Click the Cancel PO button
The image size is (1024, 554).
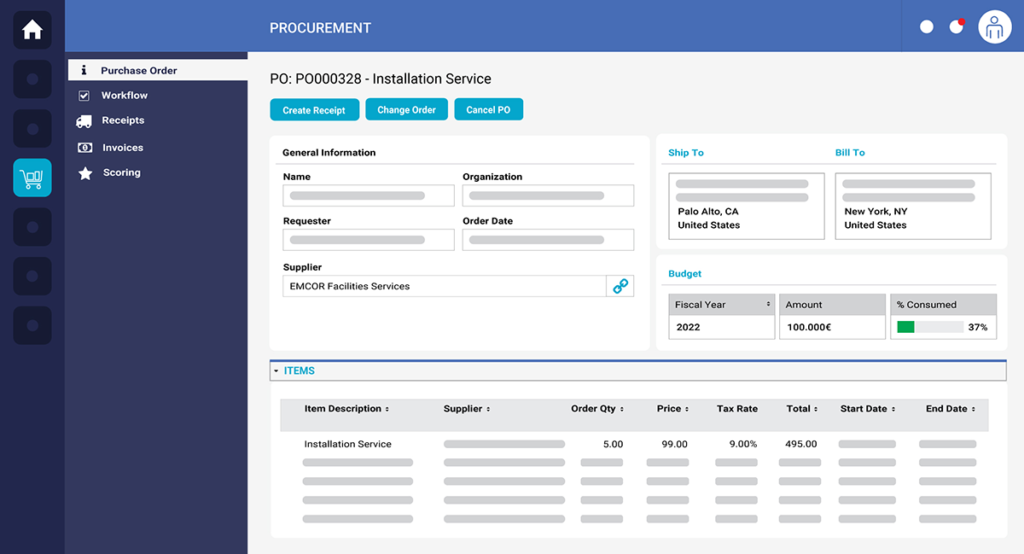488,110
